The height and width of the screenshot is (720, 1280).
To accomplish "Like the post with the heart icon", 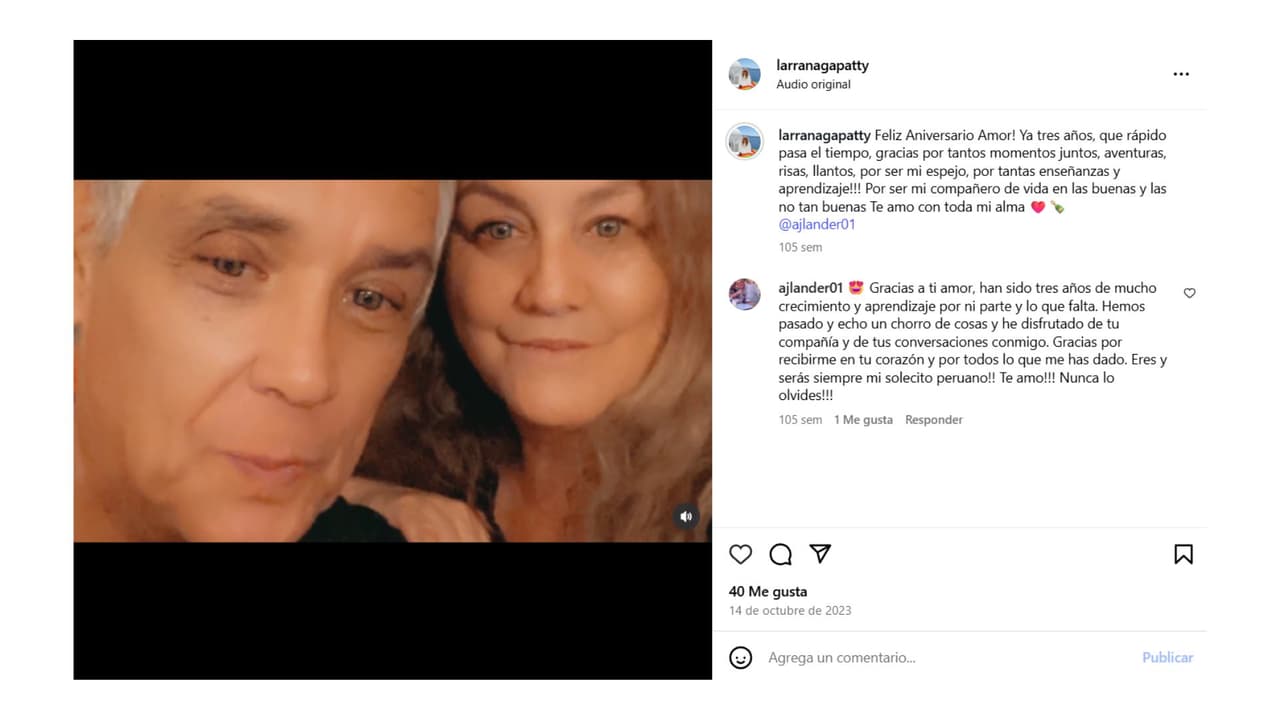I will (x=740, y=554).
